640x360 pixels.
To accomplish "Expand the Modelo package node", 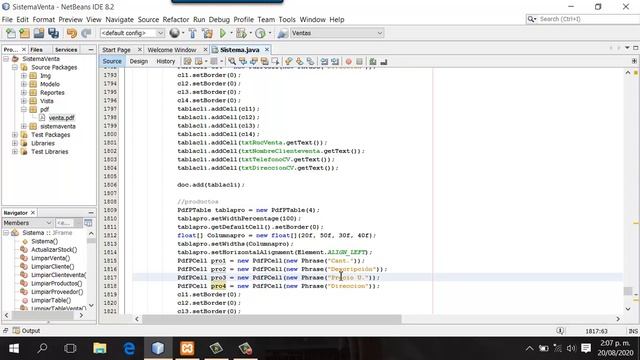I will (24, 84).
